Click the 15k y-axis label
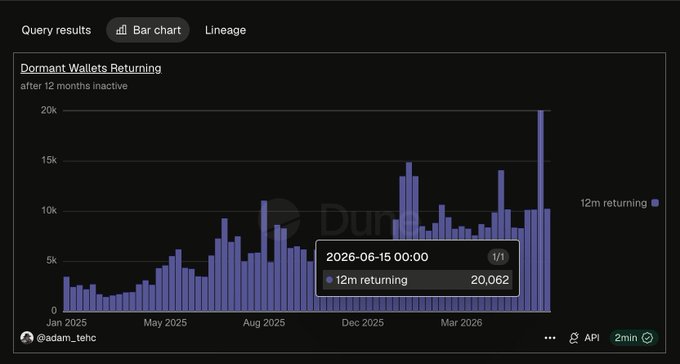This screenshot has width=680, height=364. [x=49, y=161]
